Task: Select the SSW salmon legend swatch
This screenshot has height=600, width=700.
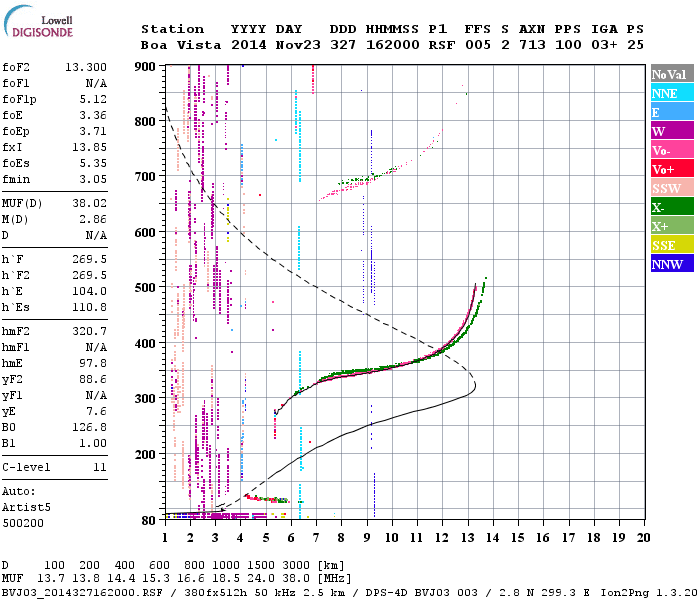Action: coord(672,188)
